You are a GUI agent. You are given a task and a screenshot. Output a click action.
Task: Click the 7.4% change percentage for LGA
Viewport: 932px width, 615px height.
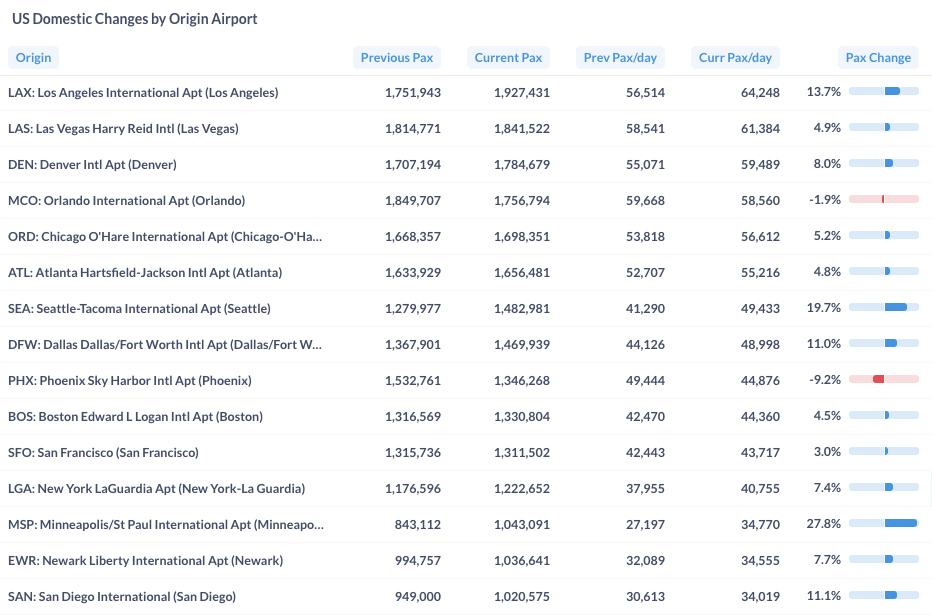pos(827,487)
